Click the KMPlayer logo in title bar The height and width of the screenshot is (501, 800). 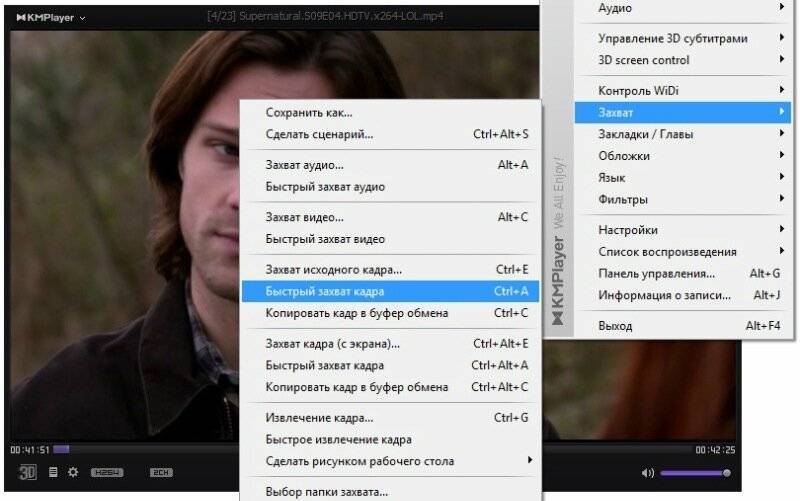click(45, 17)
